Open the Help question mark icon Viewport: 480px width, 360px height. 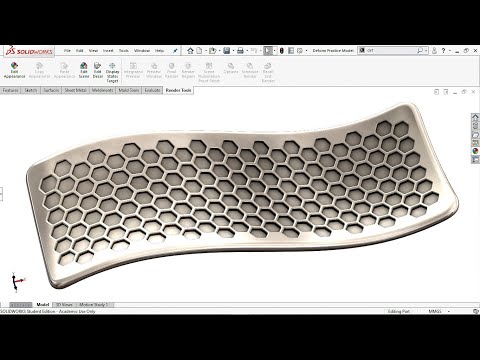point(443,51)
